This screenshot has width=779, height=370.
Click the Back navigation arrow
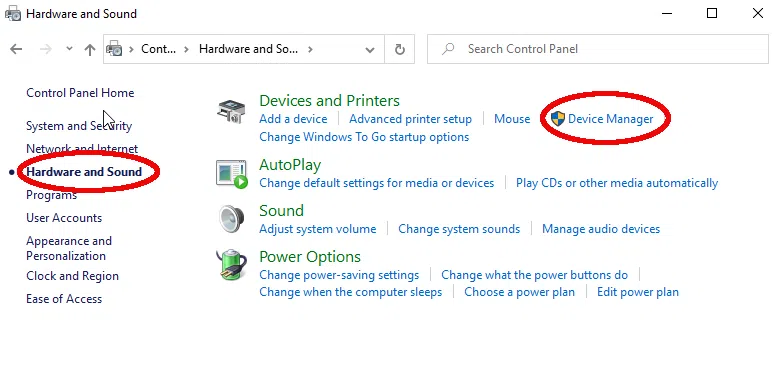pos(16,49)
